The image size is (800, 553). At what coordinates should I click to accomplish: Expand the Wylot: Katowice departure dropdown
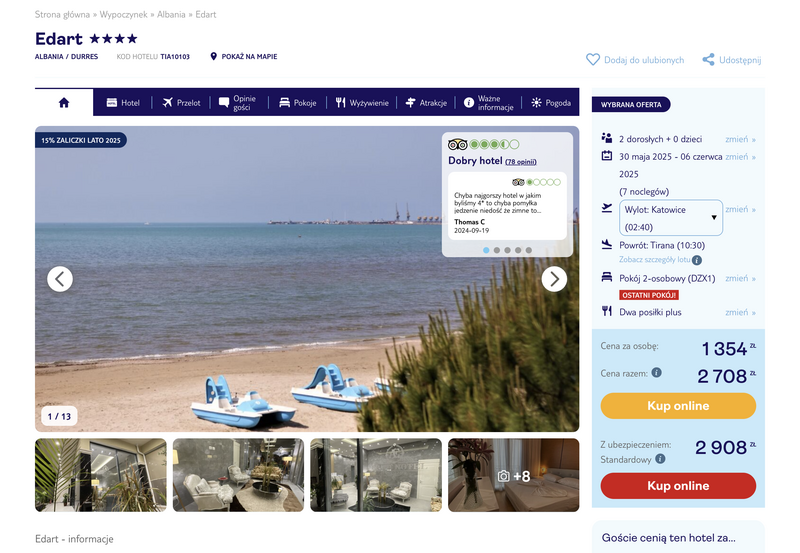point(671,218)
